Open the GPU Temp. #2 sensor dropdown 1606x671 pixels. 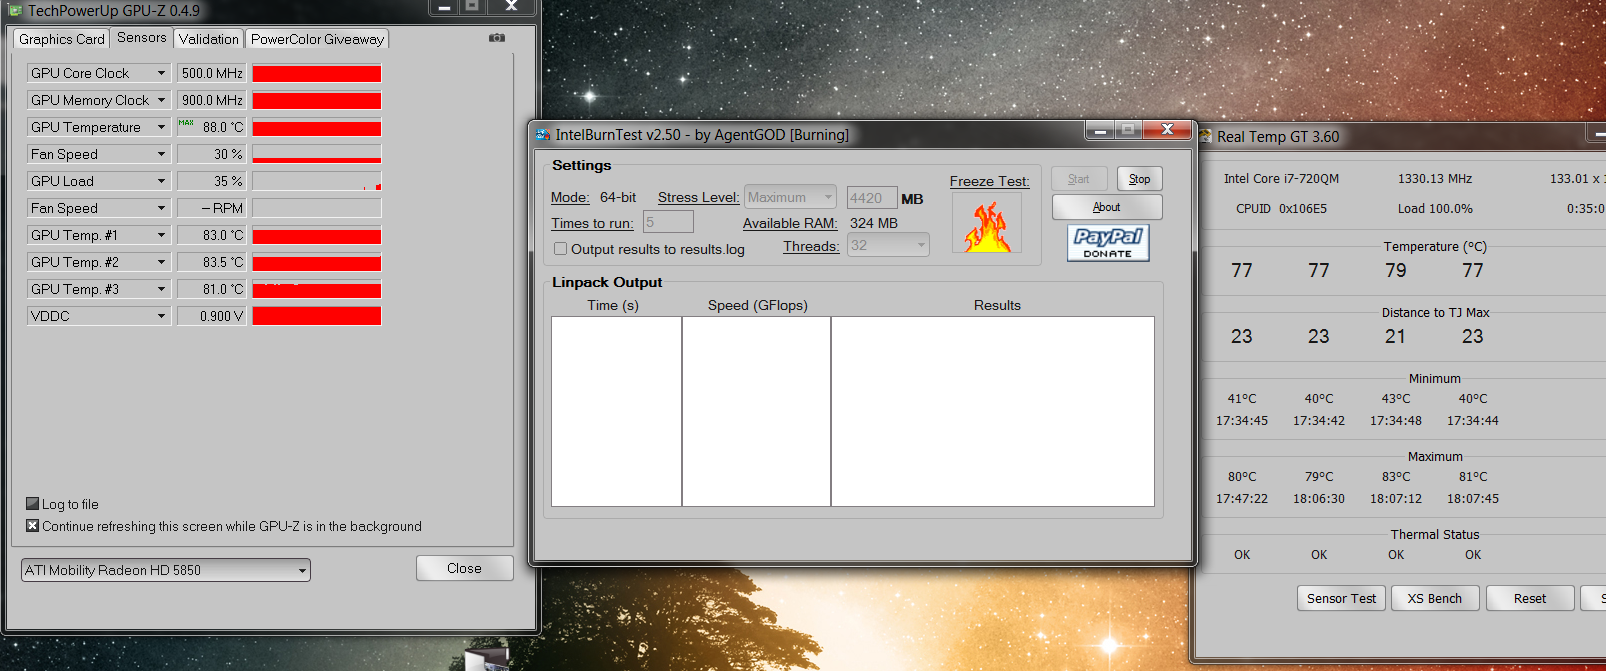[x=99, y=262]
